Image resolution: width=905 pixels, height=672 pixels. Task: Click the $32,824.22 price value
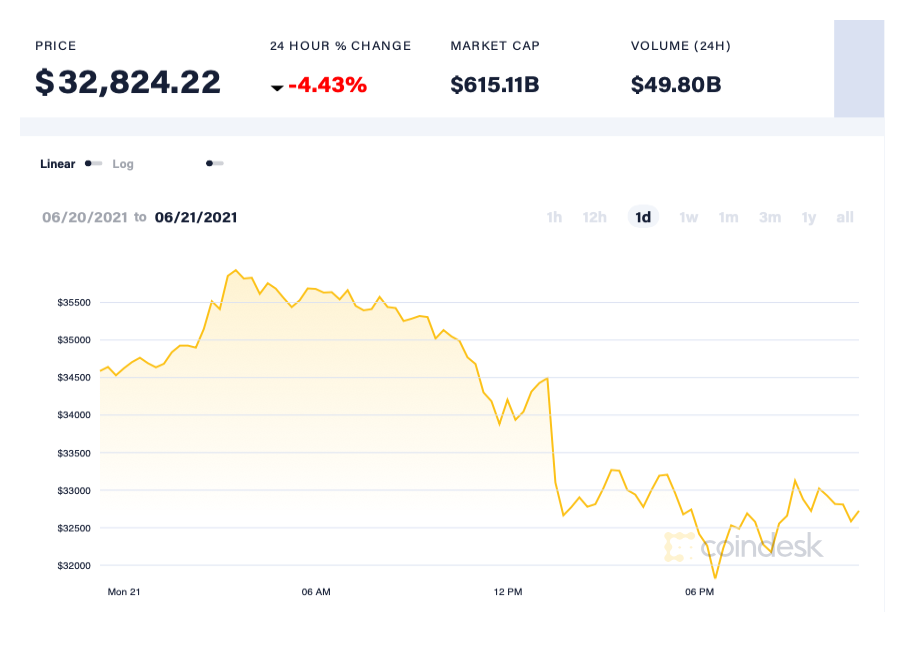(x=128, y=82)
